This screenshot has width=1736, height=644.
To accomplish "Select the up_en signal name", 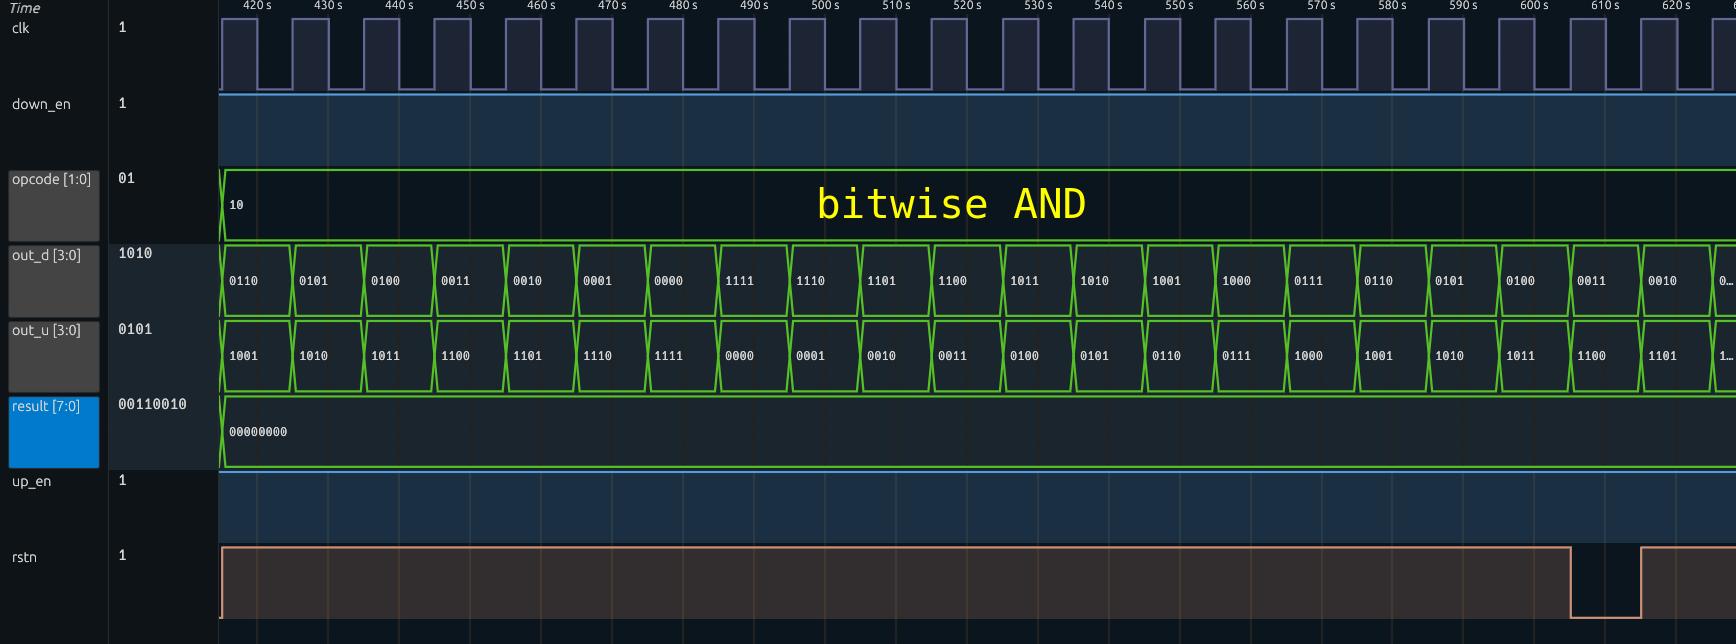I will [31, 481].
